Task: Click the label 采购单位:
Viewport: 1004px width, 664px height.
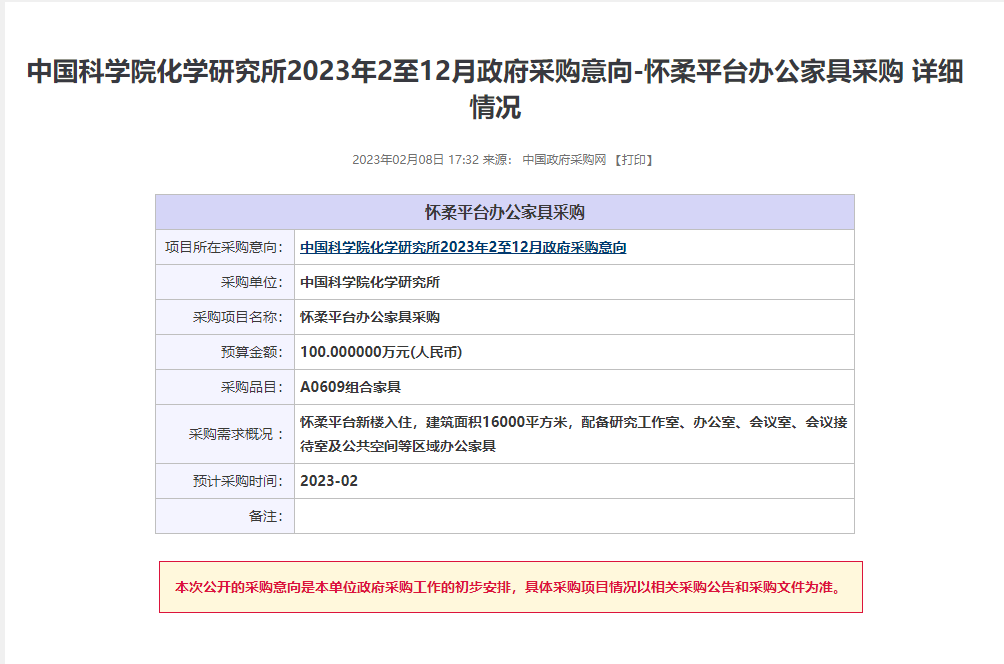Action: (x=252, y=282)
